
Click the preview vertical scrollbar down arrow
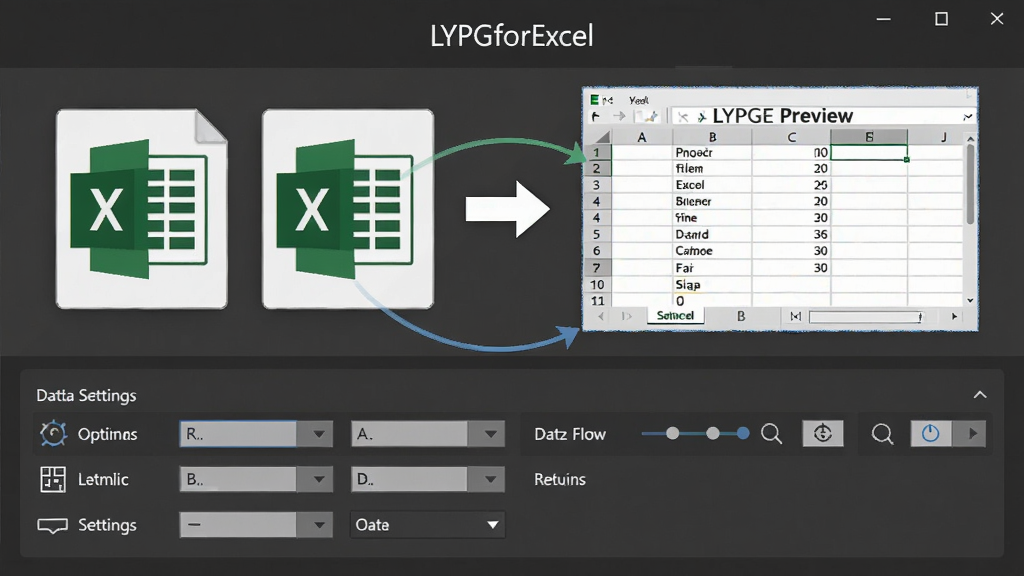click(x=970, y=300)
